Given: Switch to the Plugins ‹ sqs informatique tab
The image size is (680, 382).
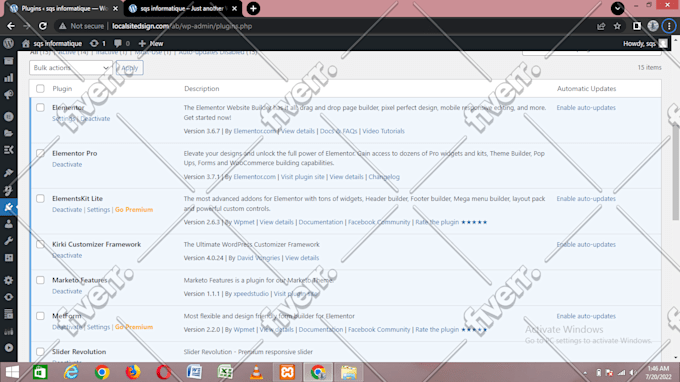Looking at the screenshot, I should [63, 8].
